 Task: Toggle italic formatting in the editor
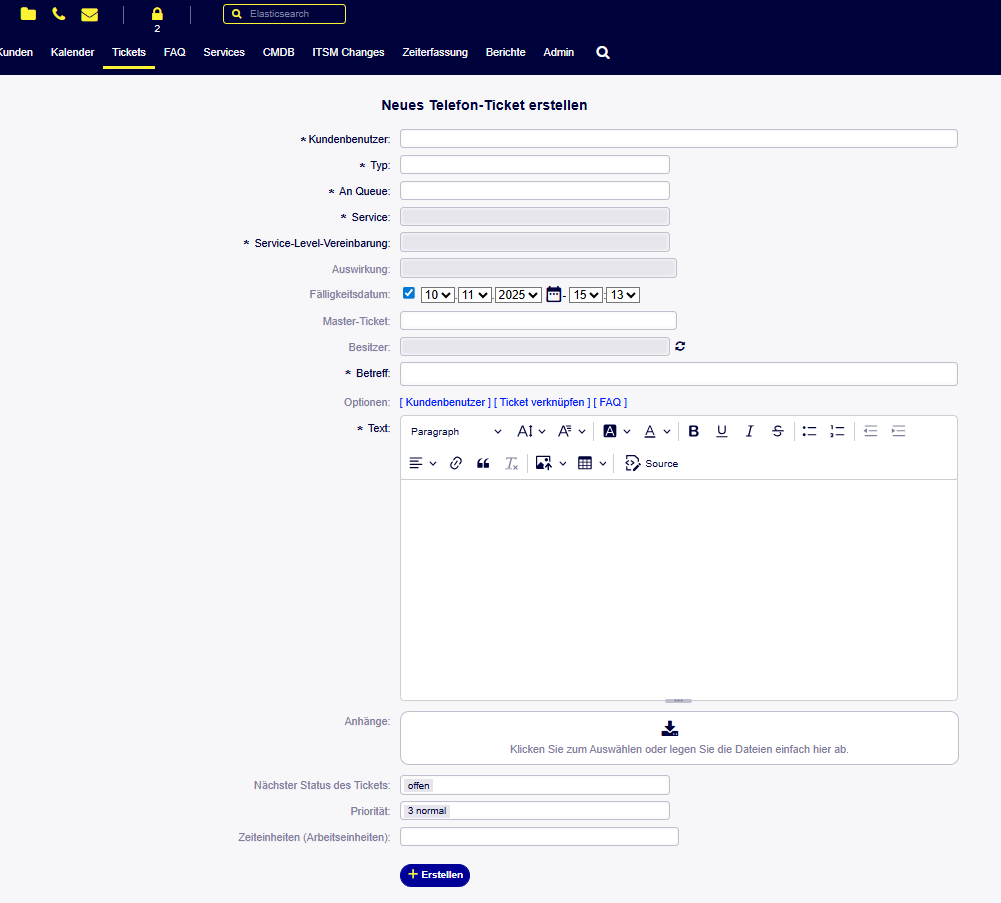click(749, 431)
